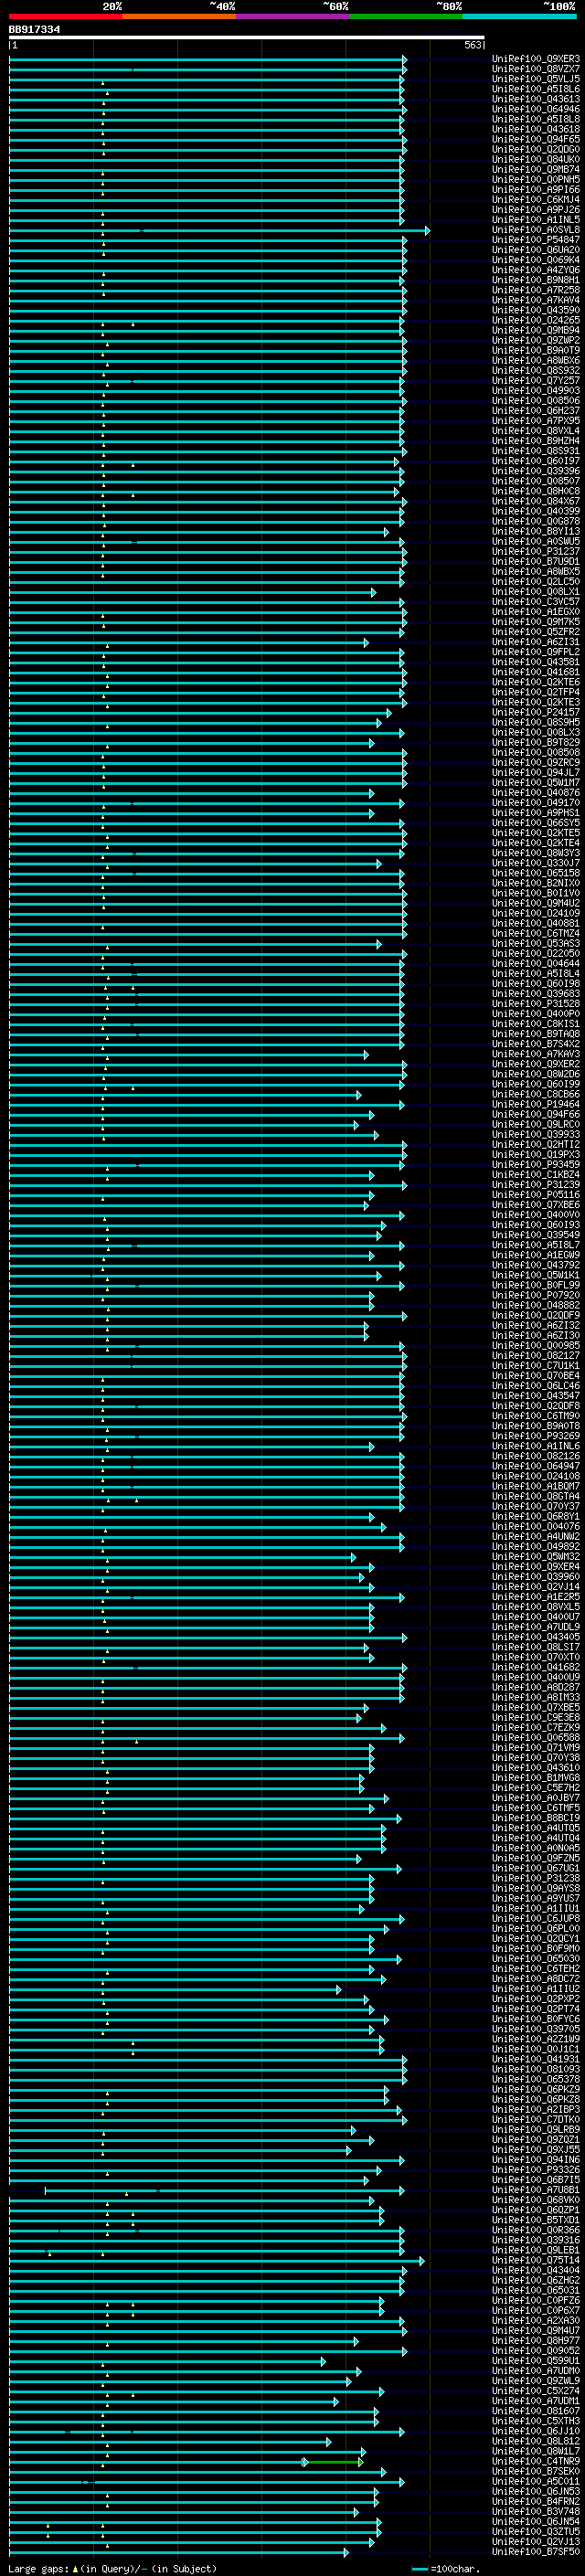Select hit UniRef100_Q9ZWP2
This screenshot has width=585, height=2576.
coord(536,340)
